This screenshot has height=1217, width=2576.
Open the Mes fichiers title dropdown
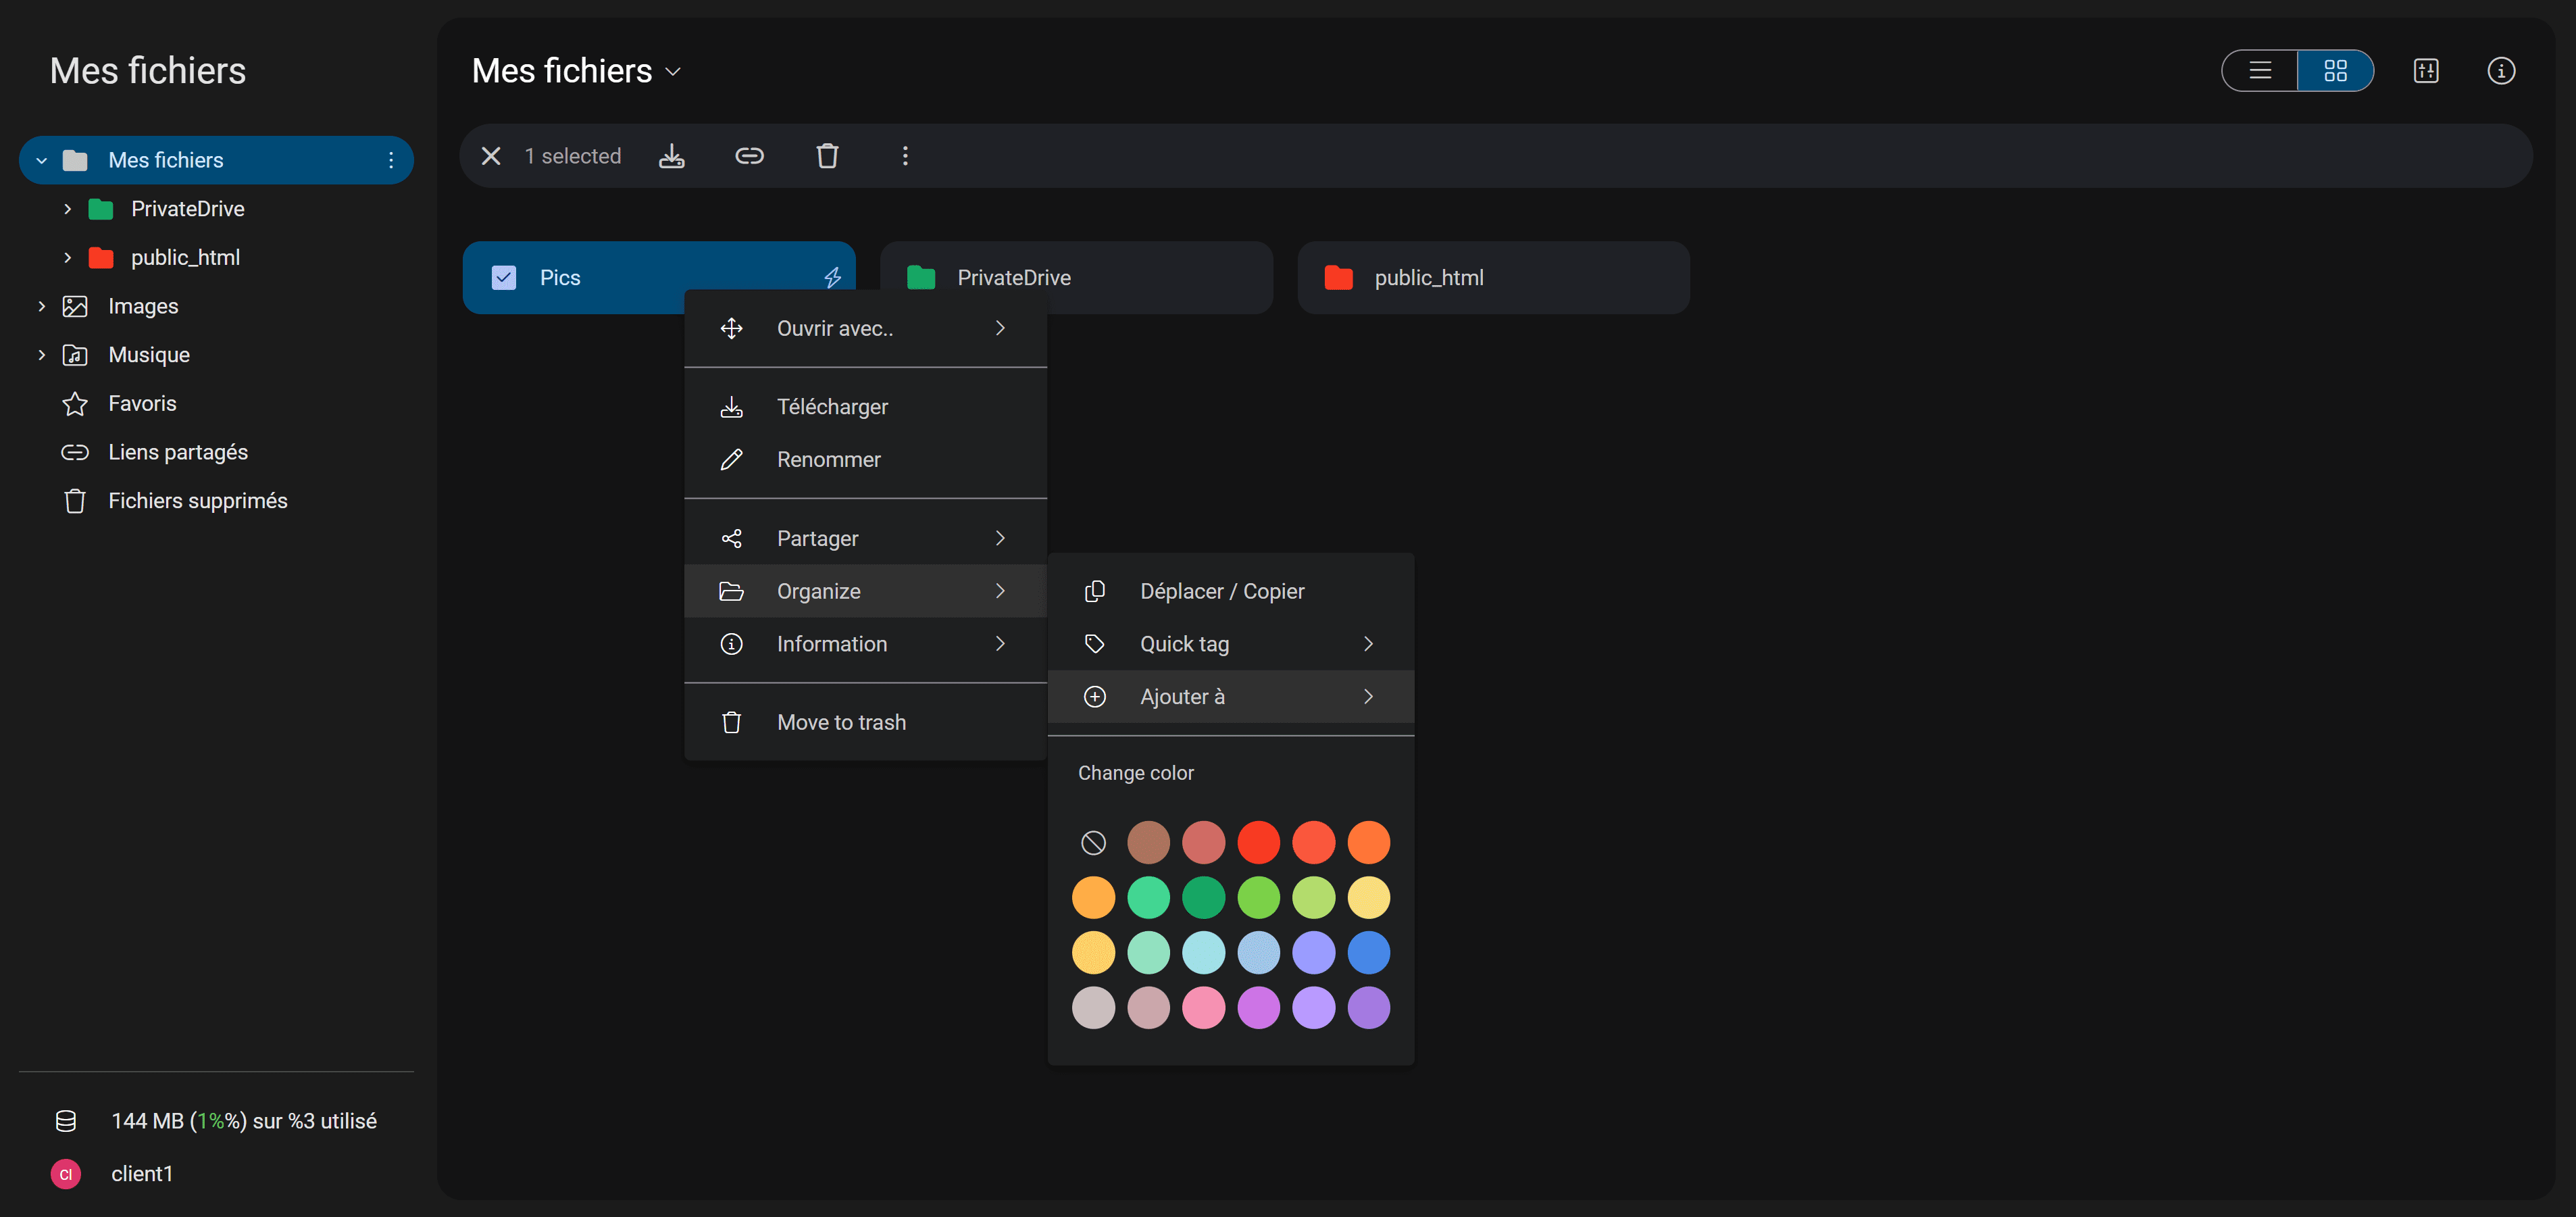coord(674,72)
